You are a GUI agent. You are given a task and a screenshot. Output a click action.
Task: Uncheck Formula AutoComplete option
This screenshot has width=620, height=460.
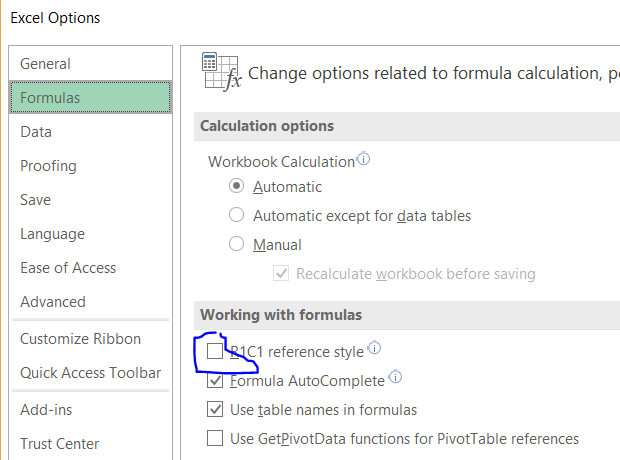(215, 381)
